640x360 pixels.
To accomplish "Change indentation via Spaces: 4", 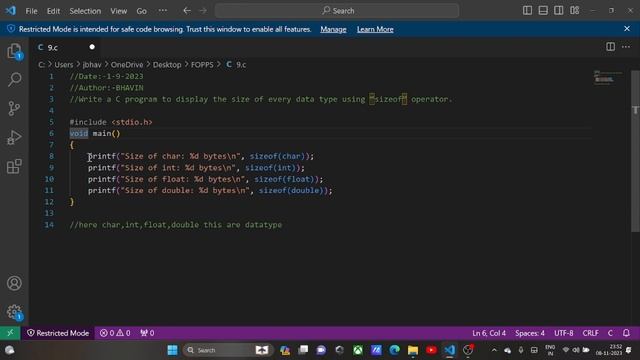I will click(530, 333).
